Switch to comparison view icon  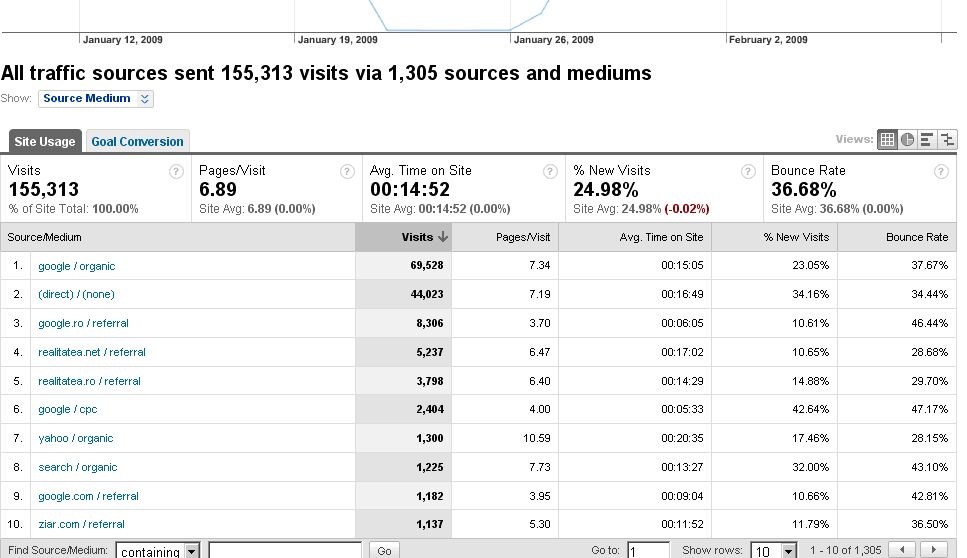pyautogui.click(x=946, y=140)
